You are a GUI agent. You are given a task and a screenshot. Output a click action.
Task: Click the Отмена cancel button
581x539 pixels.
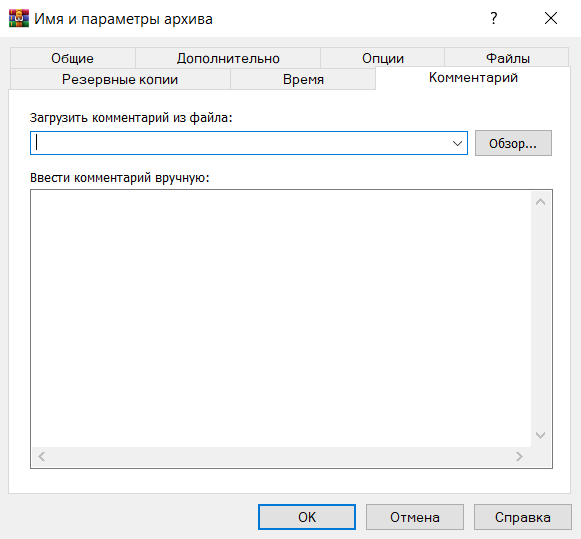415,517
